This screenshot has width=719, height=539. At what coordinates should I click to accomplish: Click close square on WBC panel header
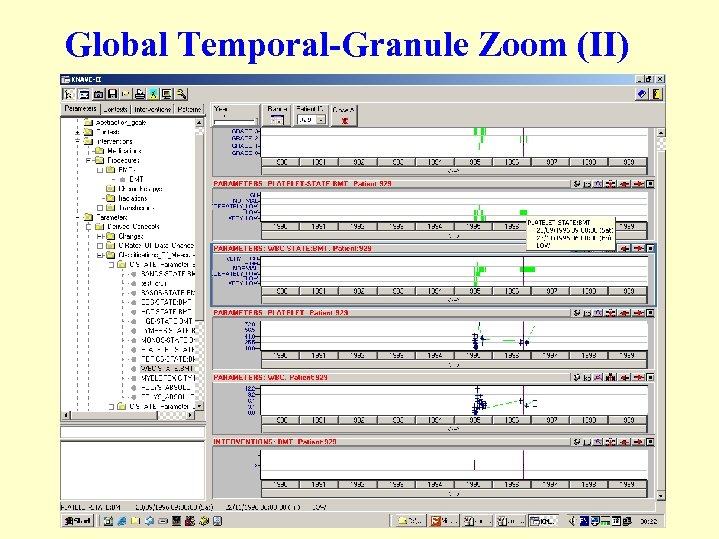(650, 378)
